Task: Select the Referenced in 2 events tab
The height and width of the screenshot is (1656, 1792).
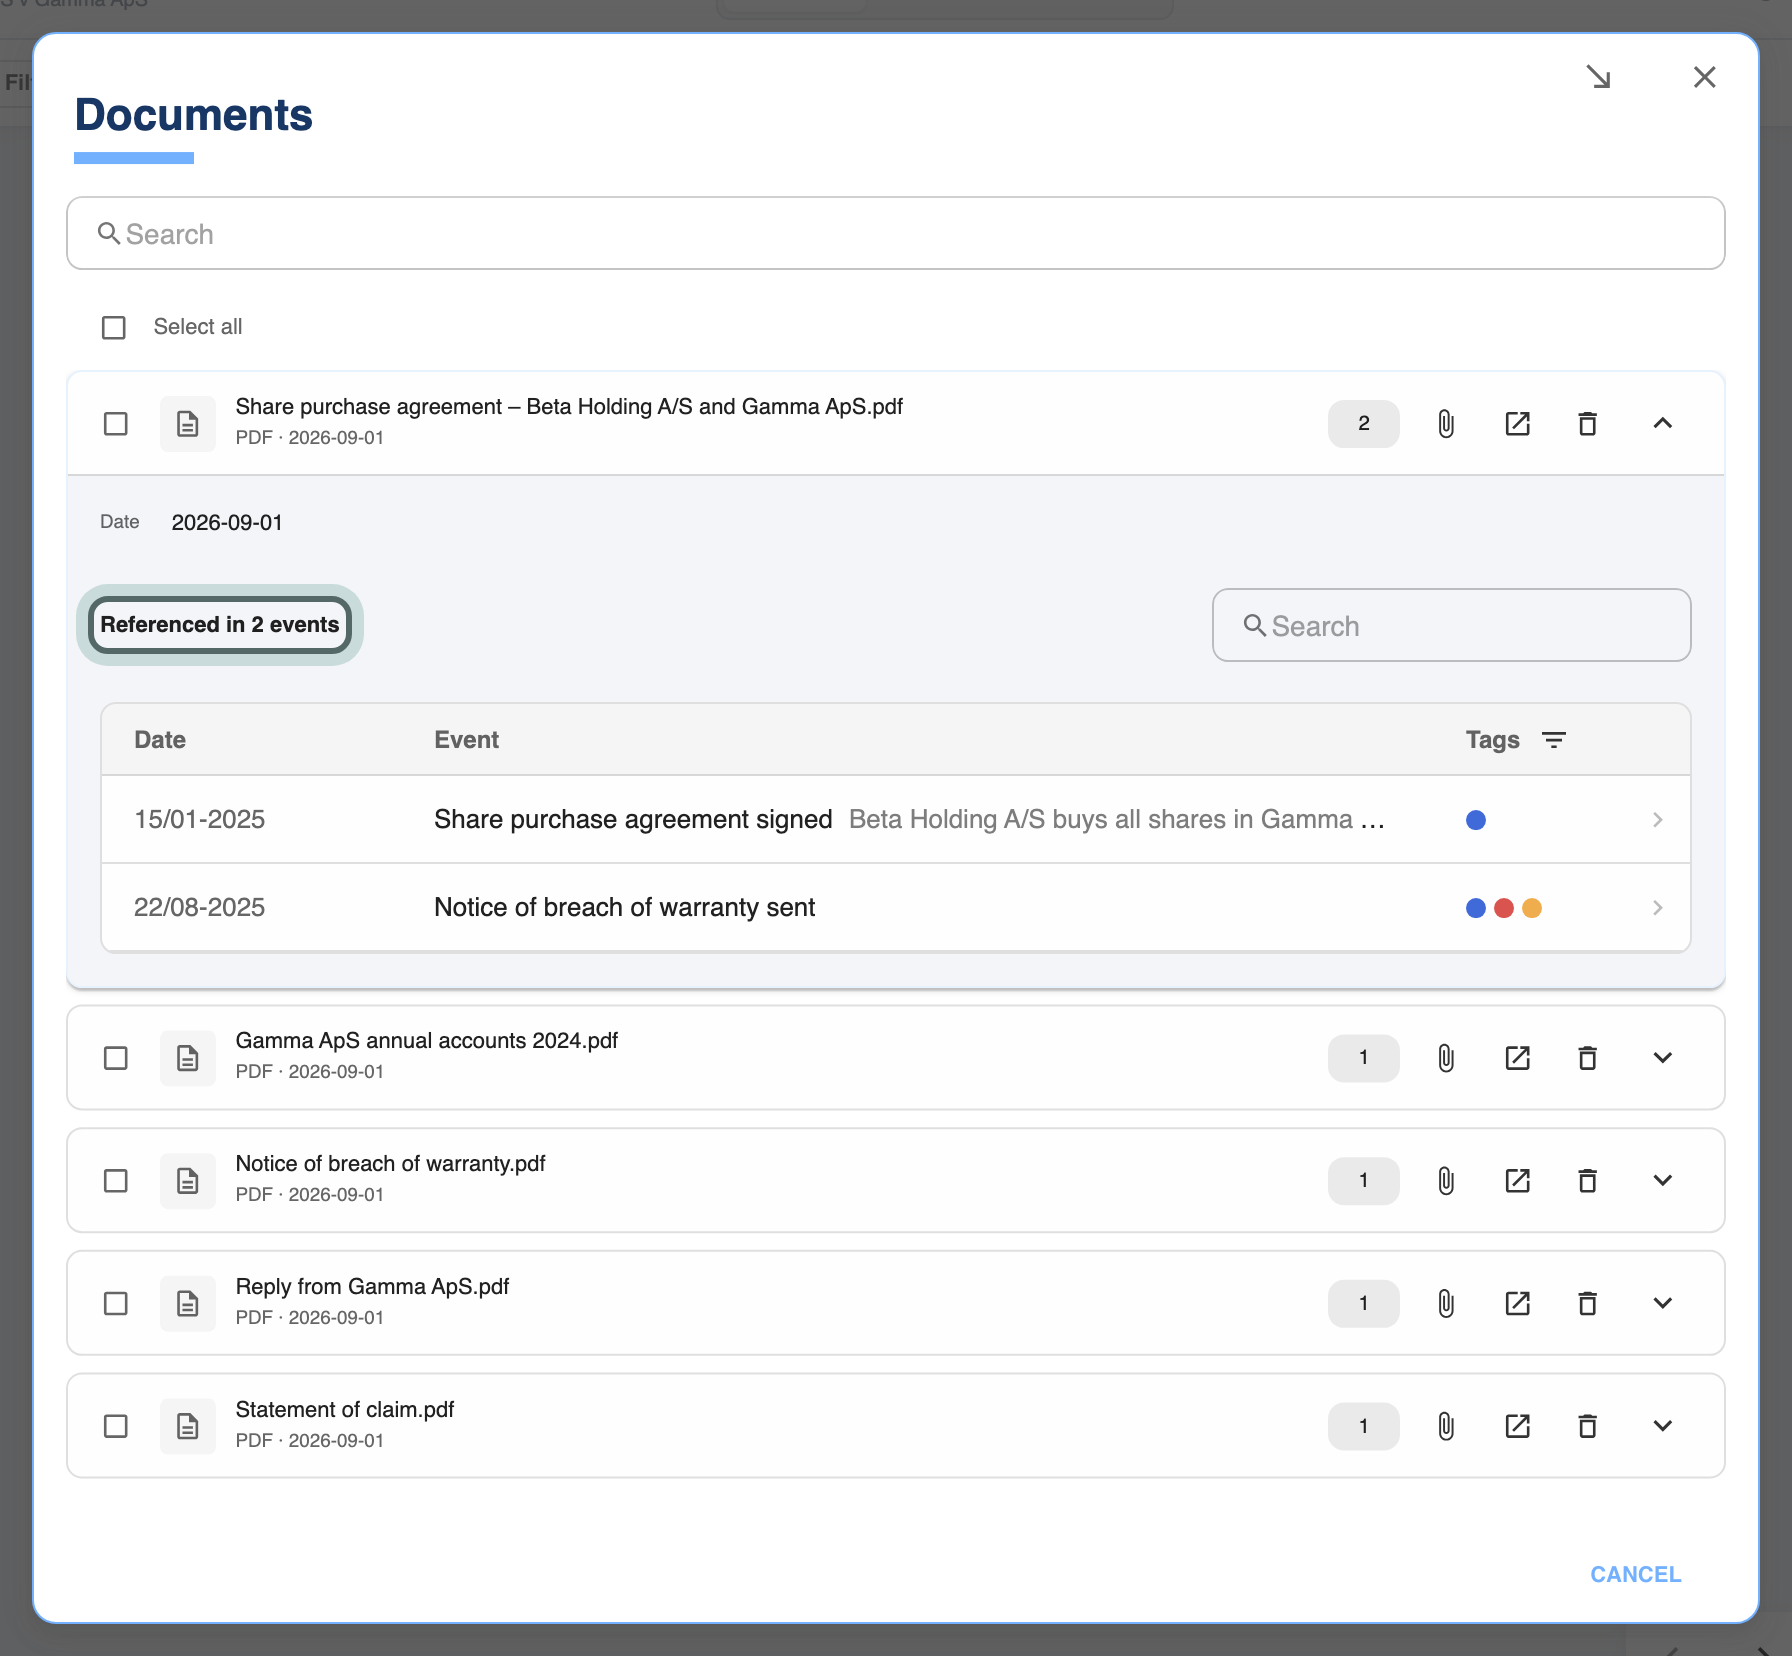Action: coord(220,625)
